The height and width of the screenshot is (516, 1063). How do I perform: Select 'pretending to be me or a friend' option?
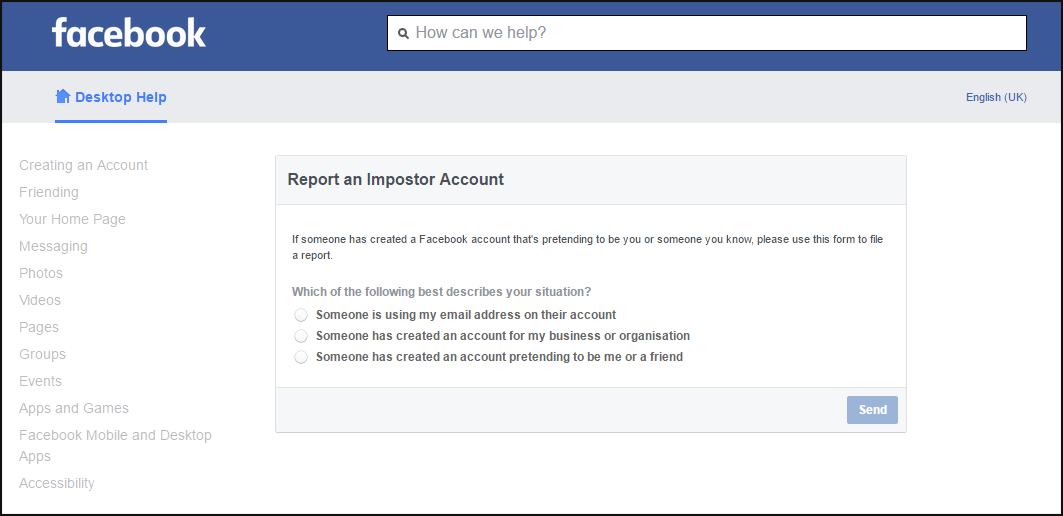tap(301, 357)
